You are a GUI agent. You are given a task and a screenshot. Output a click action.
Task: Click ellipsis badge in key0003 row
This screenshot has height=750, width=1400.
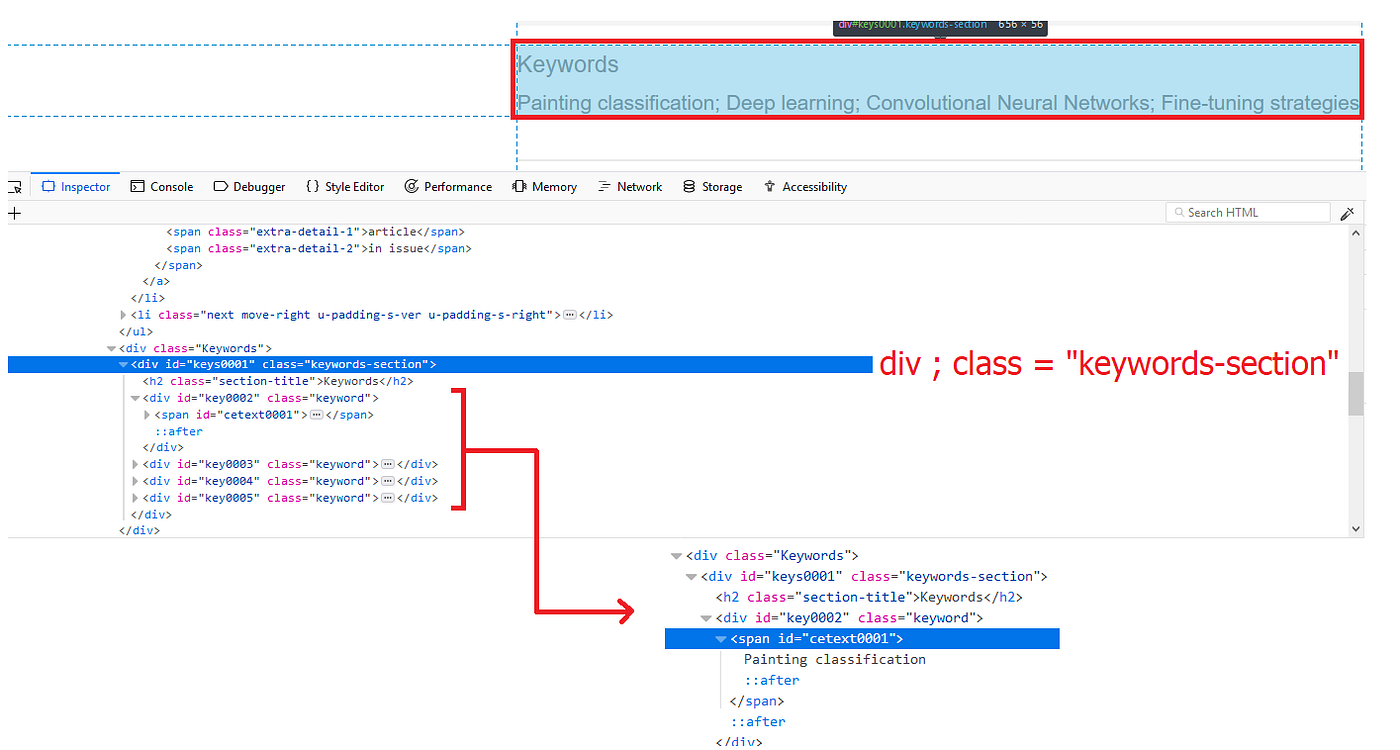pos(388,464)
